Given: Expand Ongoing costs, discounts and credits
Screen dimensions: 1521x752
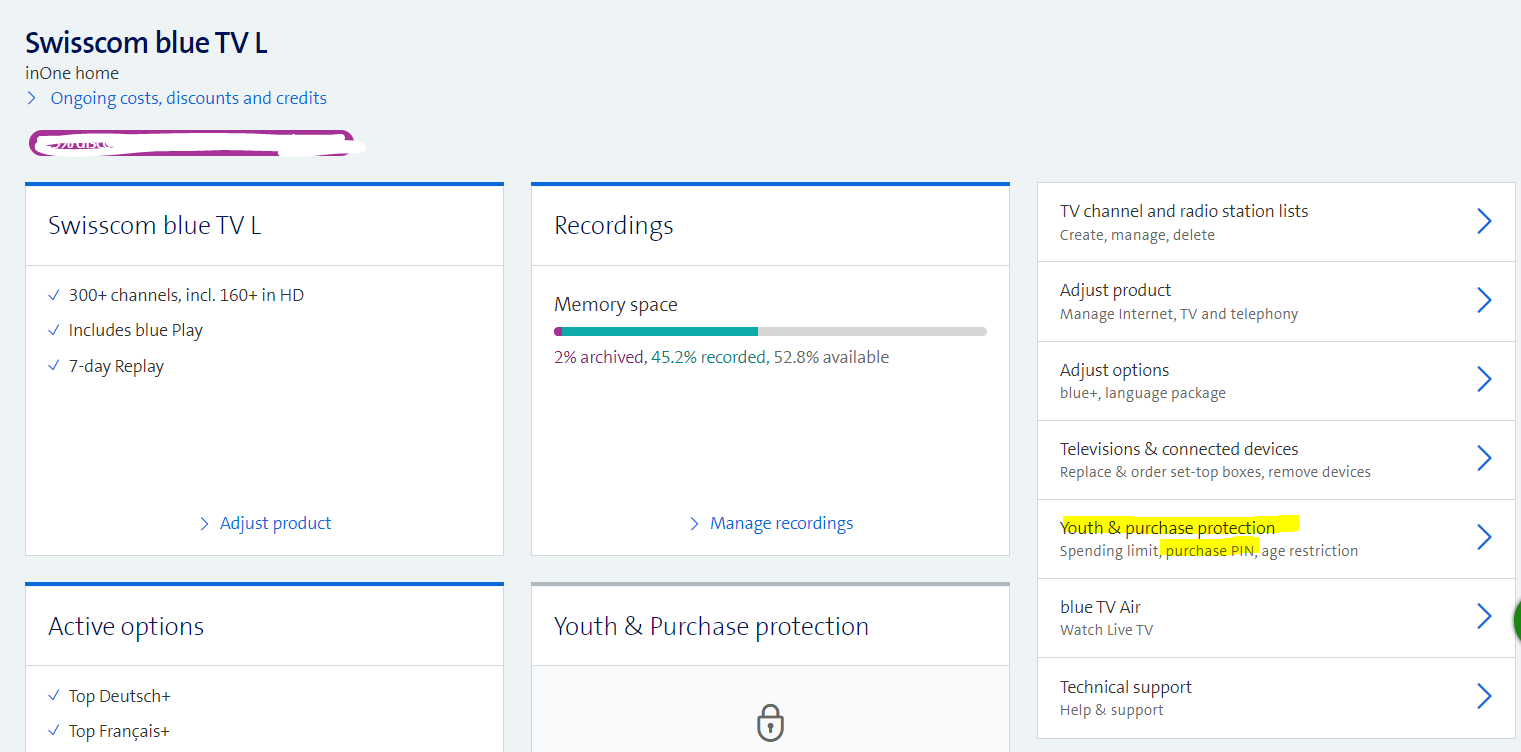Looking at the screenshot, I should [x=188, y=98].
